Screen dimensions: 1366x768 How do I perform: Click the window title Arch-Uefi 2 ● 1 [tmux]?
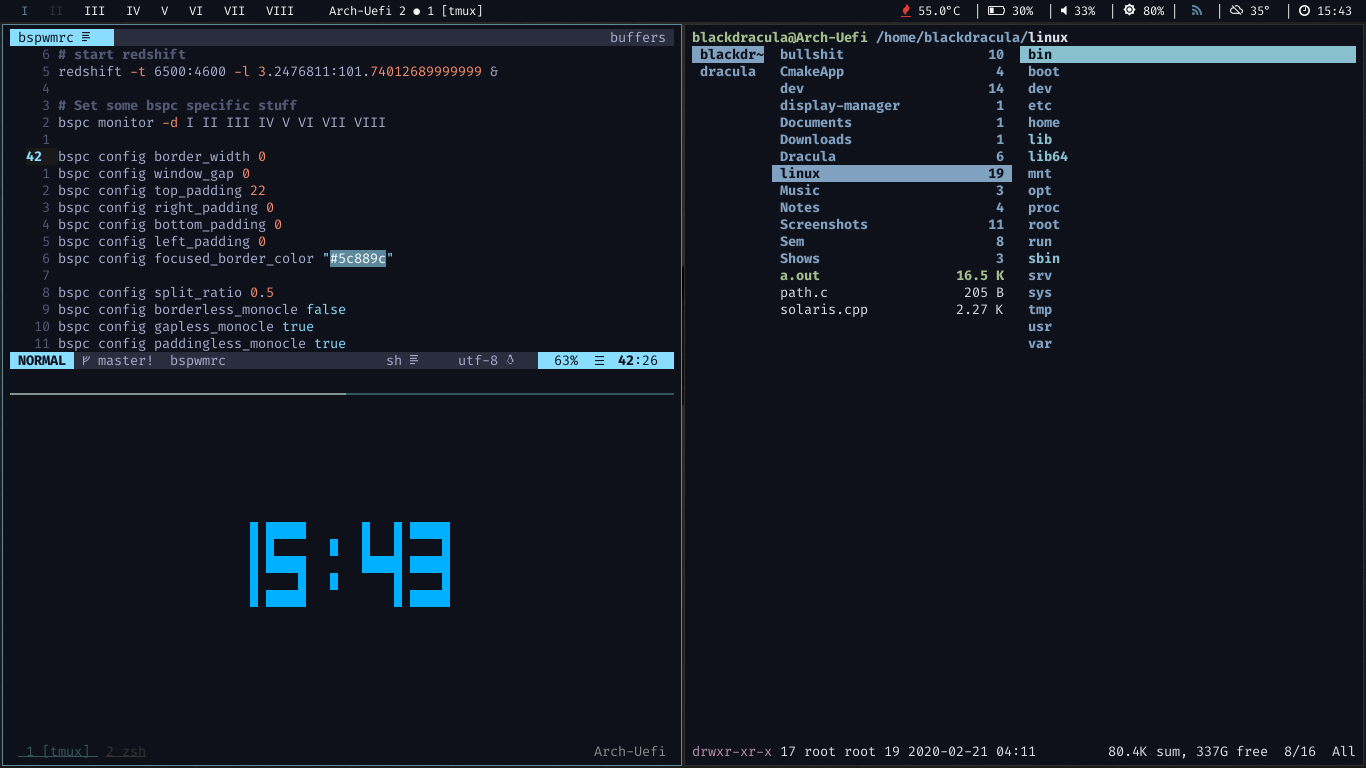pyautogui.click(x=406, y=11)
